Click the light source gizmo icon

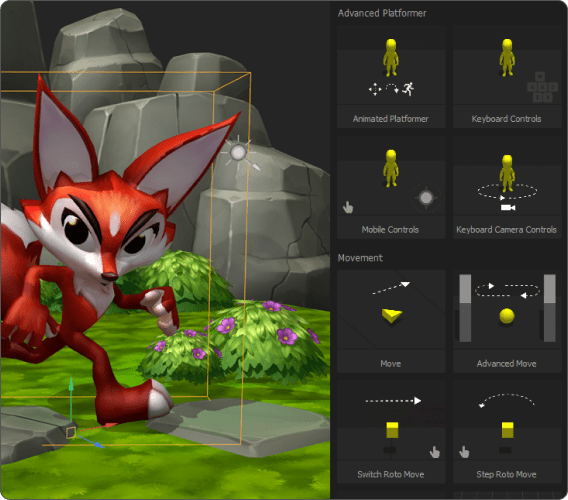(239, 153)
